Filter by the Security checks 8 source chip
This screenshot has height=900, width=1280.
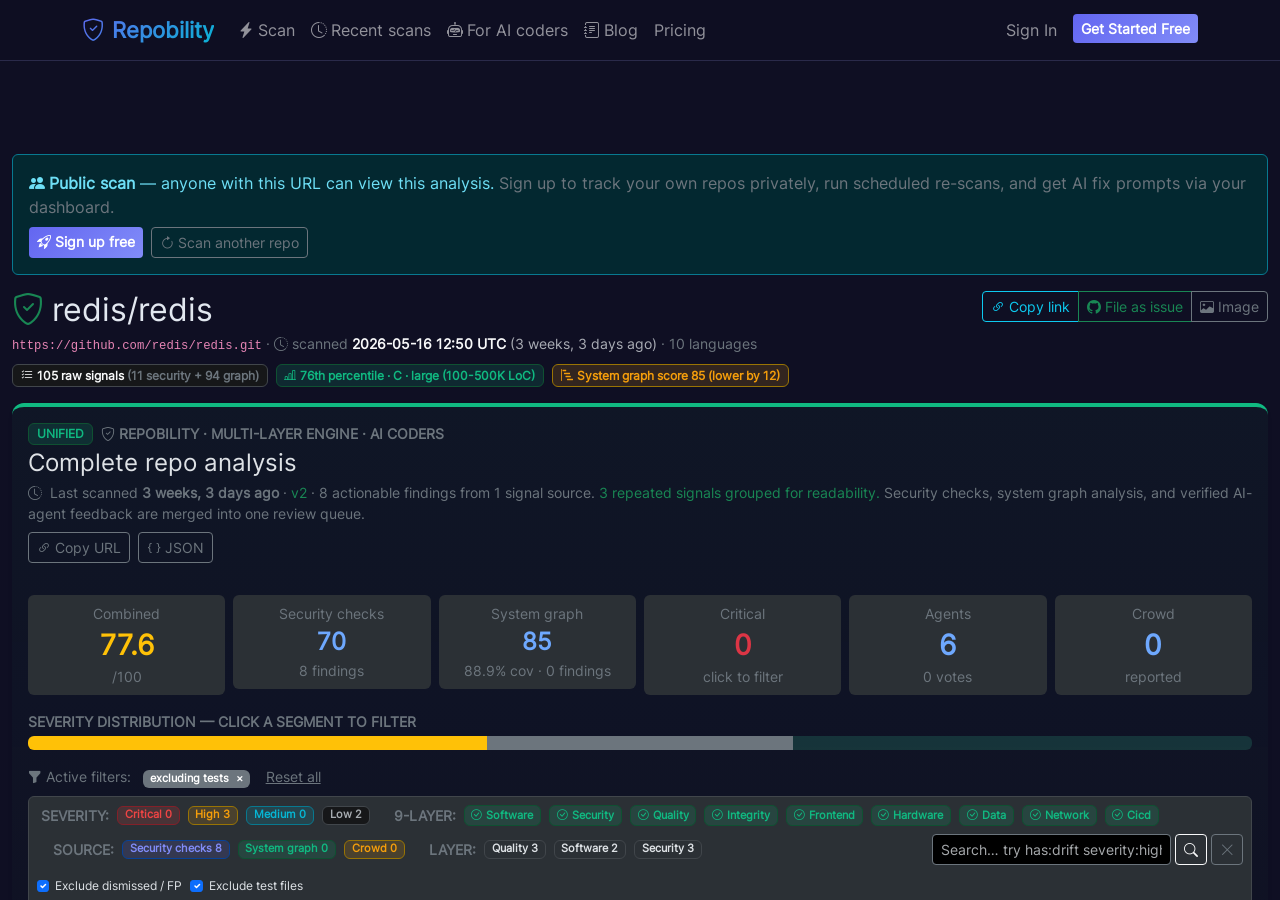tap(176, 849)
